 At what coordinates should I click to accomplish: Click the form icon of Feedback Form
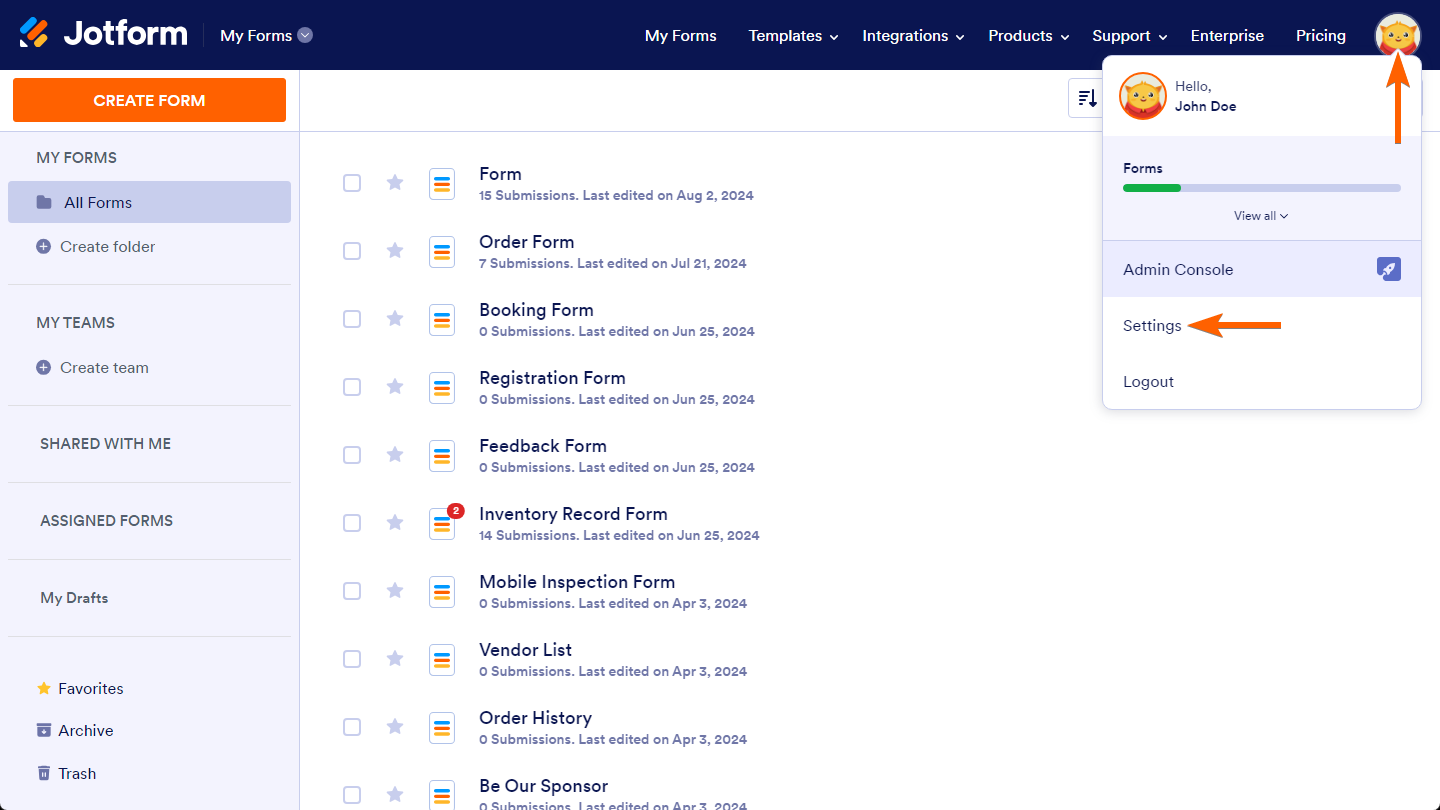pos(442,456)
